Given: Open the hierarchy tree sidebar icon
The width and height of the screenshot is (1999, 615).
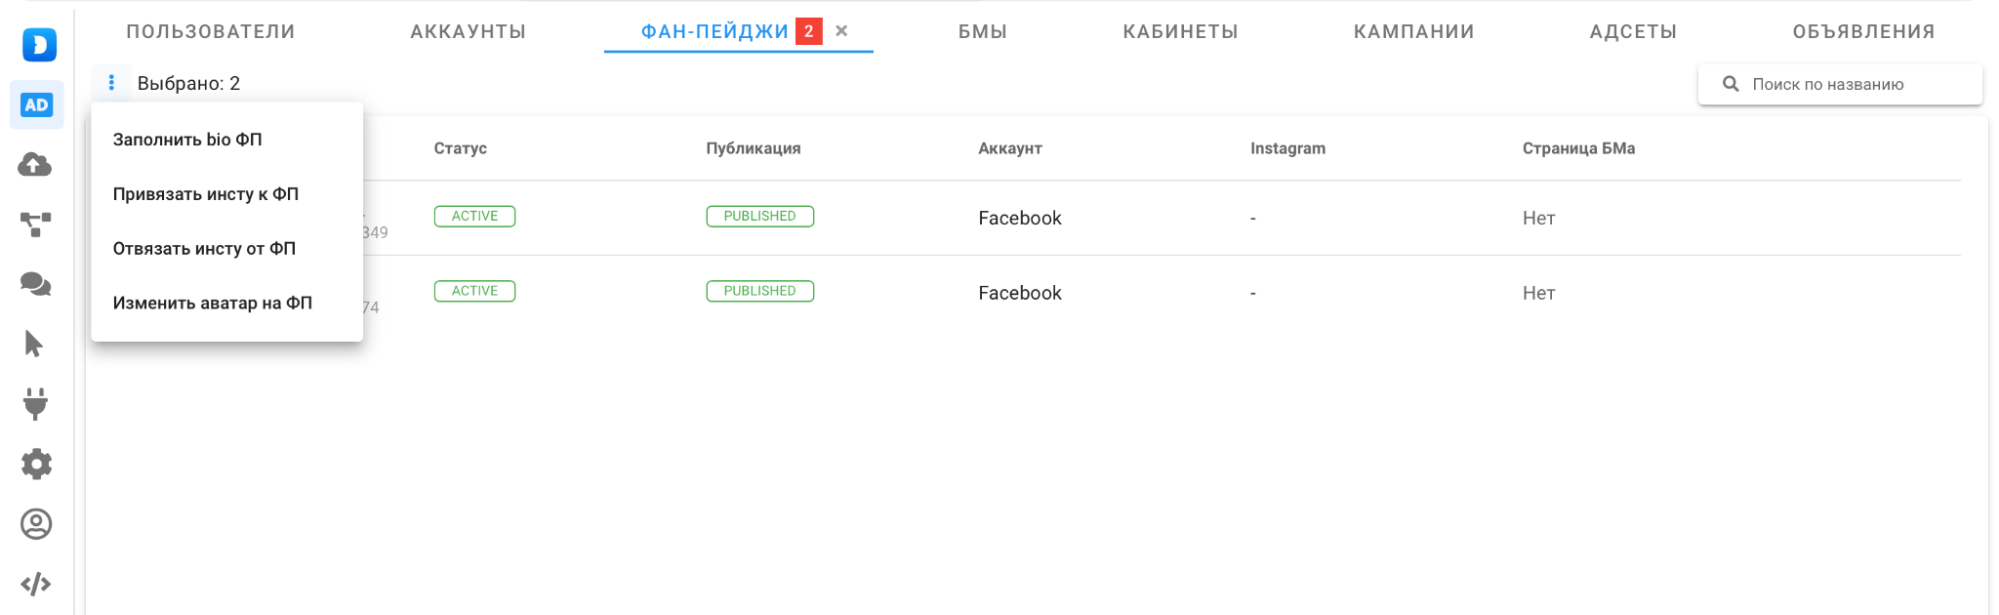Looking at the screenshot, I should [36, 224].
